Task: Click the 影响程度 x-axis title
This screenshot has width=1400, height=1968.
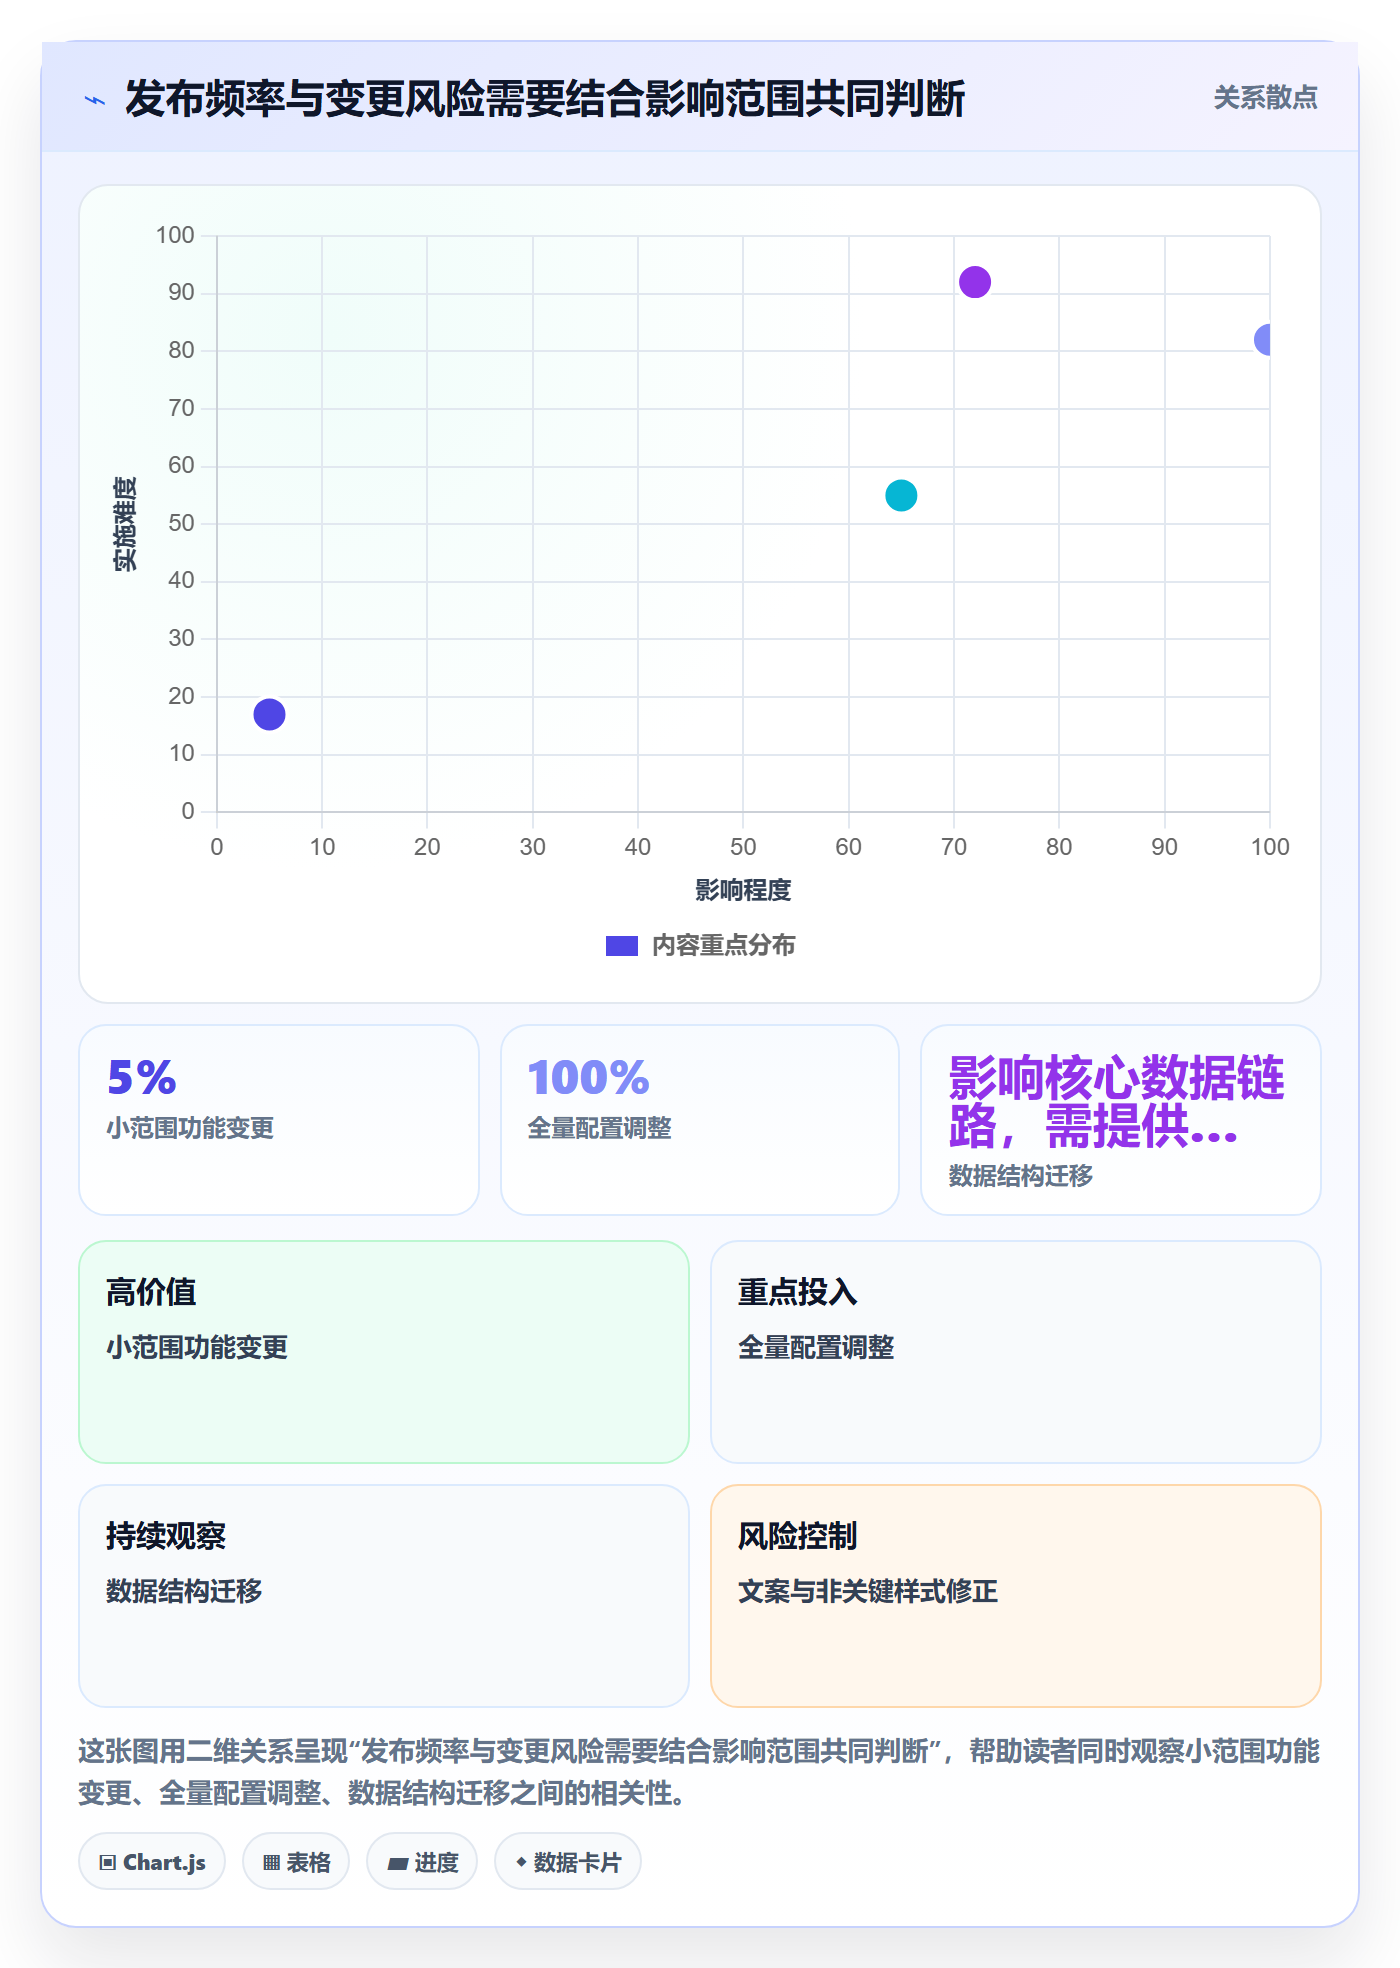Action: pos(743,890)
